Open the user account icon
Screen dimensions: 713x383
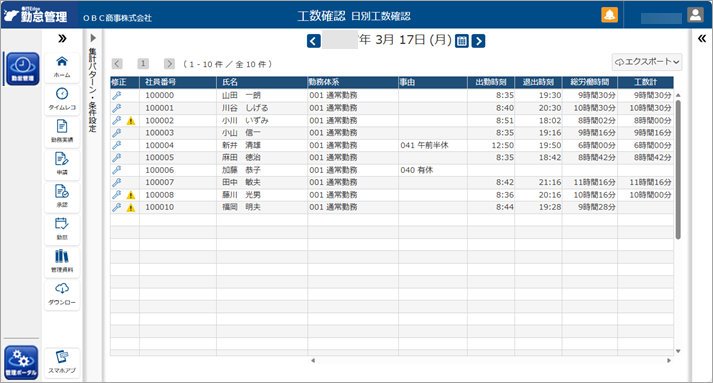(695, 15)
